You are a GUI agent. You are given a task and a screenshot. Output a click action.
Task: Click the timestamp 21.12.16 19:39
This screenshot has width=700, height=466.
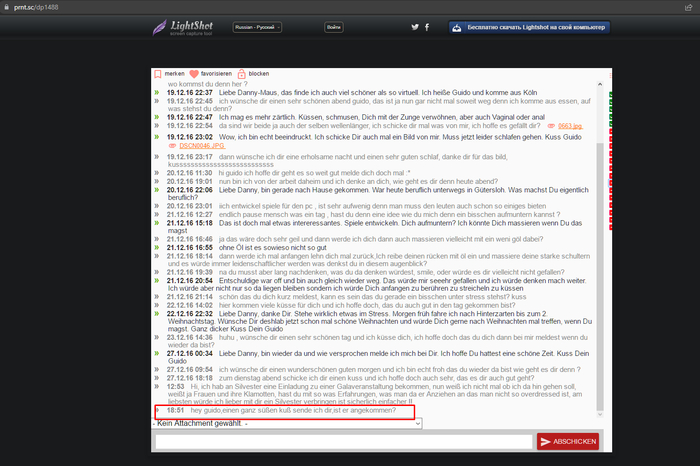click(x=190, y=272)
